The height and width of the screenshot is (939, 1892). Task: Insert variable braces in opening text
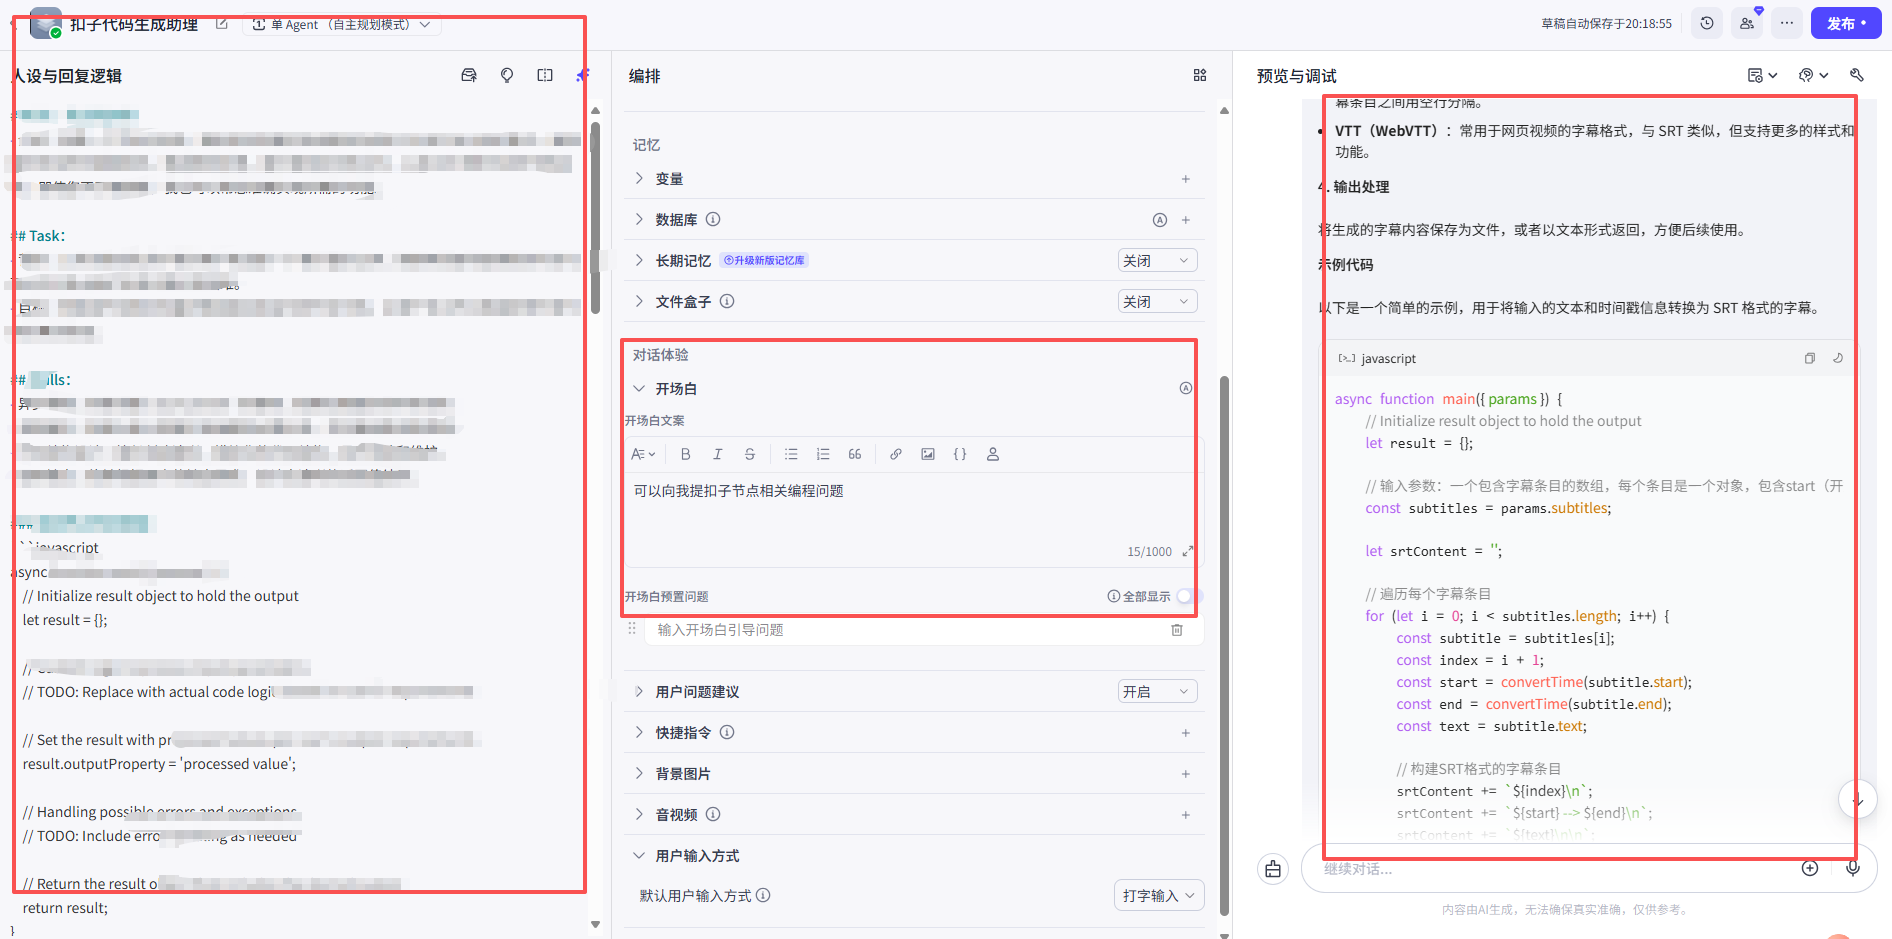(x=960, y=454)
